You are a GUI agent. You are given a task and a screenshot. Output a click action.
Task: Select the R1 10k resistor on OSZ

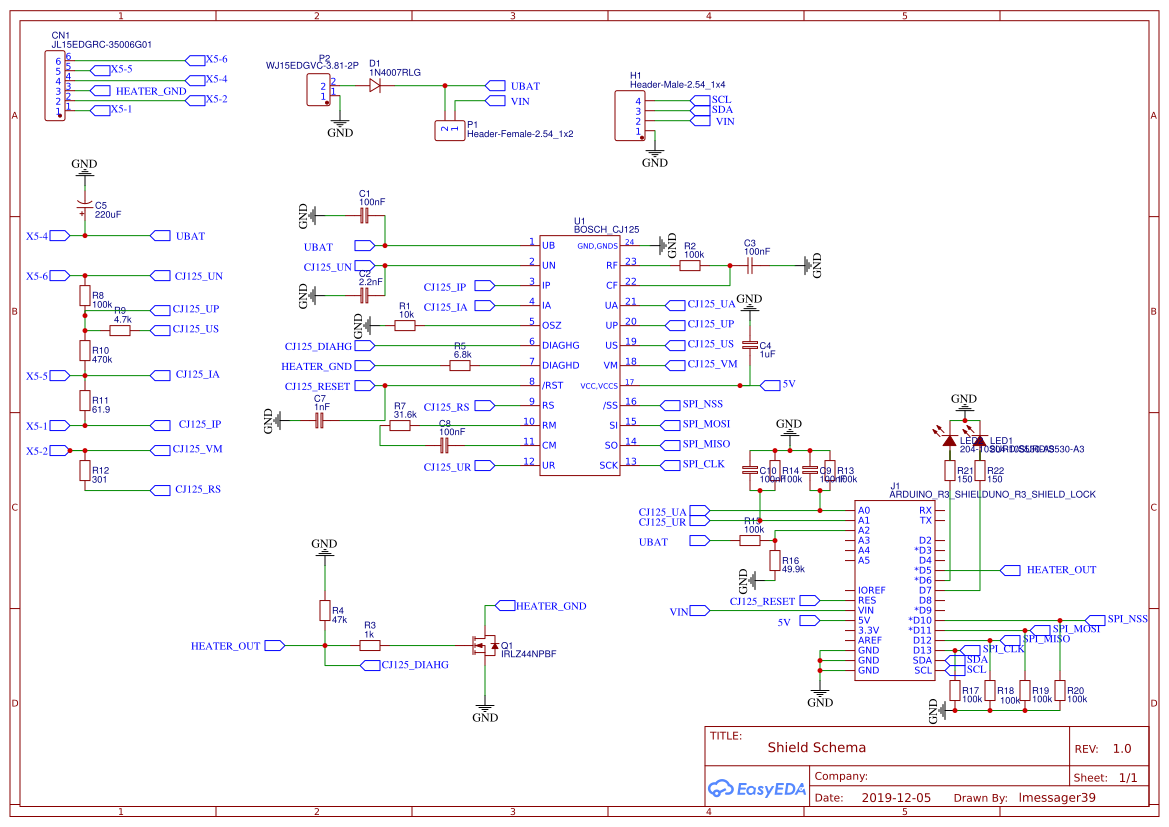[x=405, y=325]
